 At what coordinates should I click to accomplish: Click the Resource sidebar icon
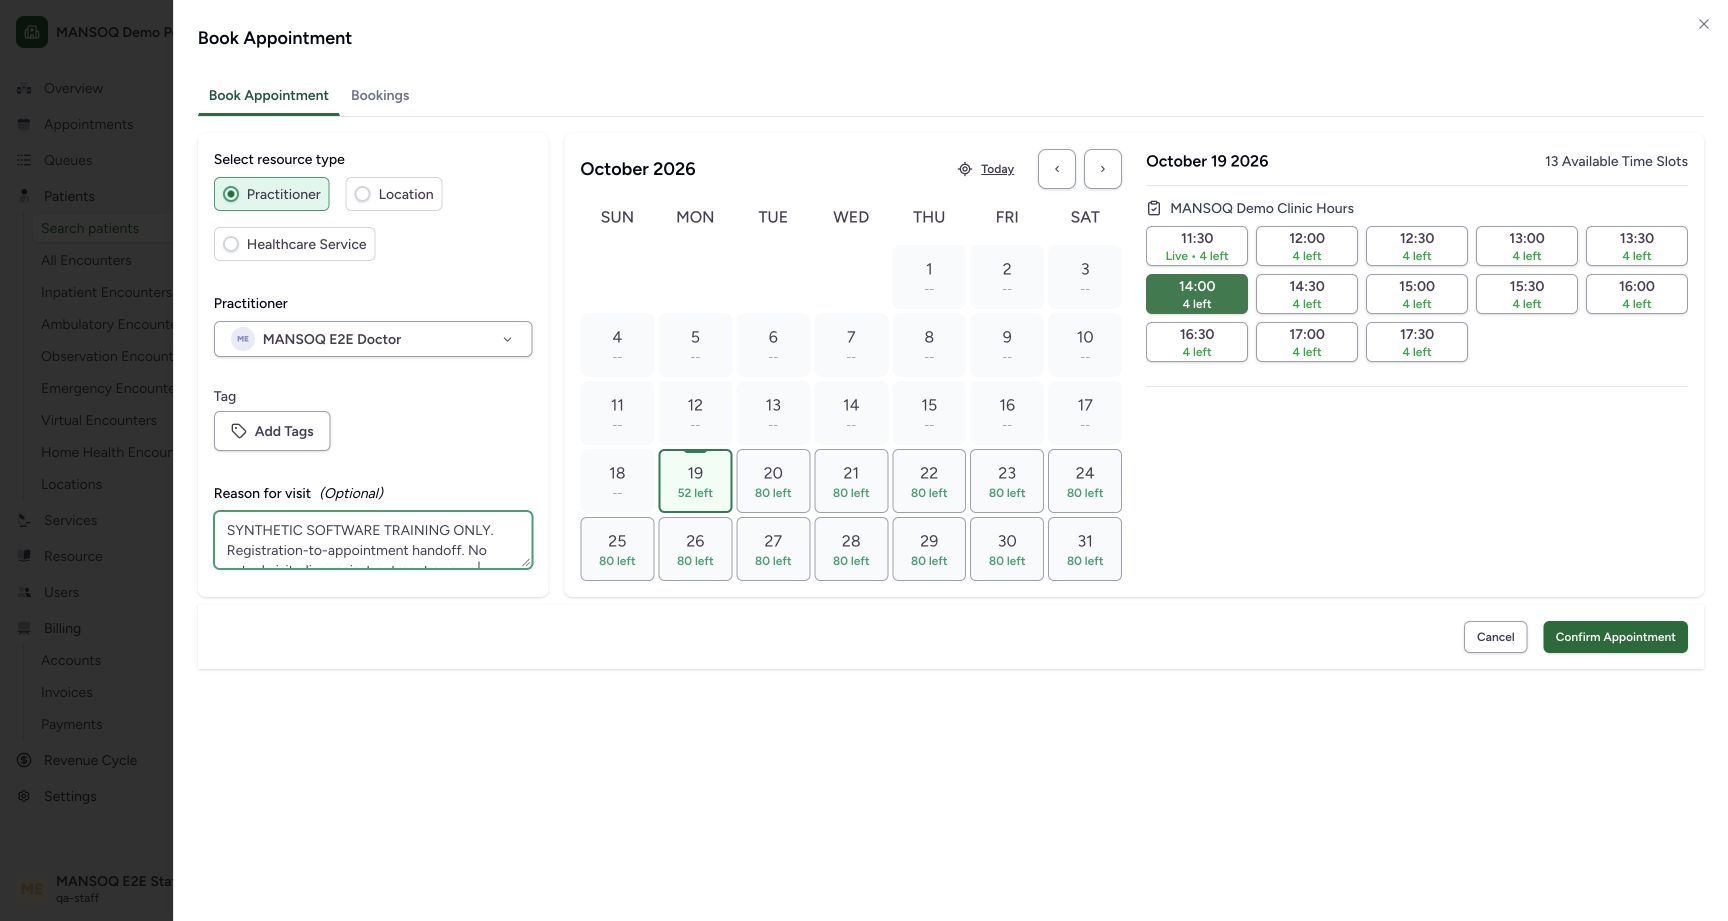(x=24, y=556)
